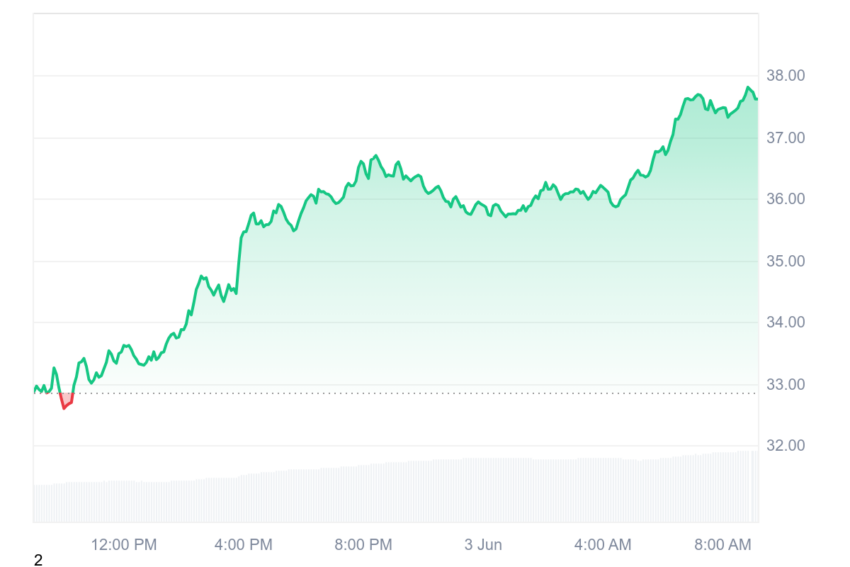Click the volume bars below the chart
This screenshot has height=567, width=850.
point(396,487)
